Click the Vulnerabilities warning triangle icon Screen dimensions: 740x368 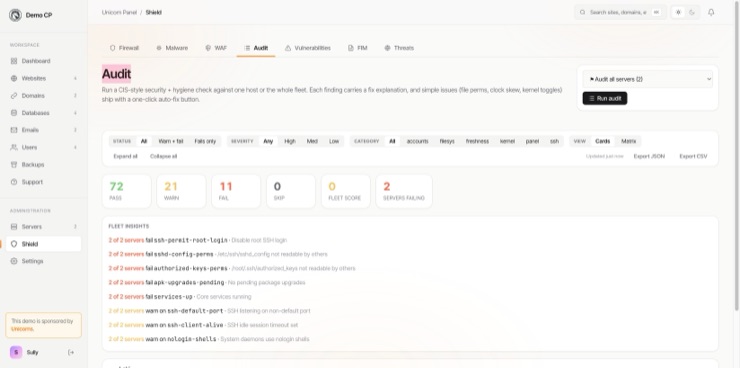pyautogui.click(x=288, y=48)
